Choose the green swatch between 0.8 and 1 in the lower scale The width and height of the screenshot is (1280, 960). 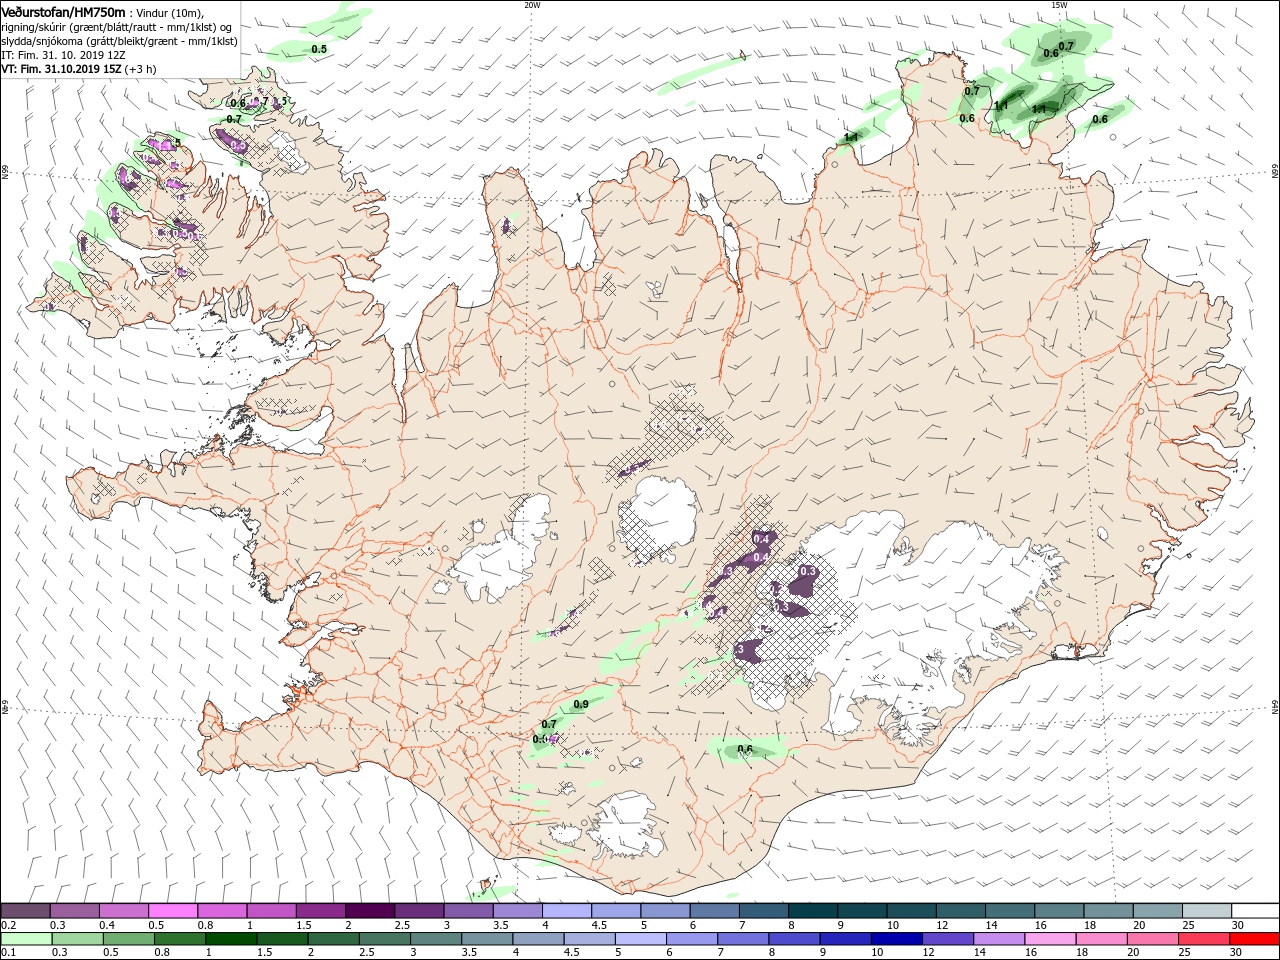pyautogui.click(x=180, y=939)
